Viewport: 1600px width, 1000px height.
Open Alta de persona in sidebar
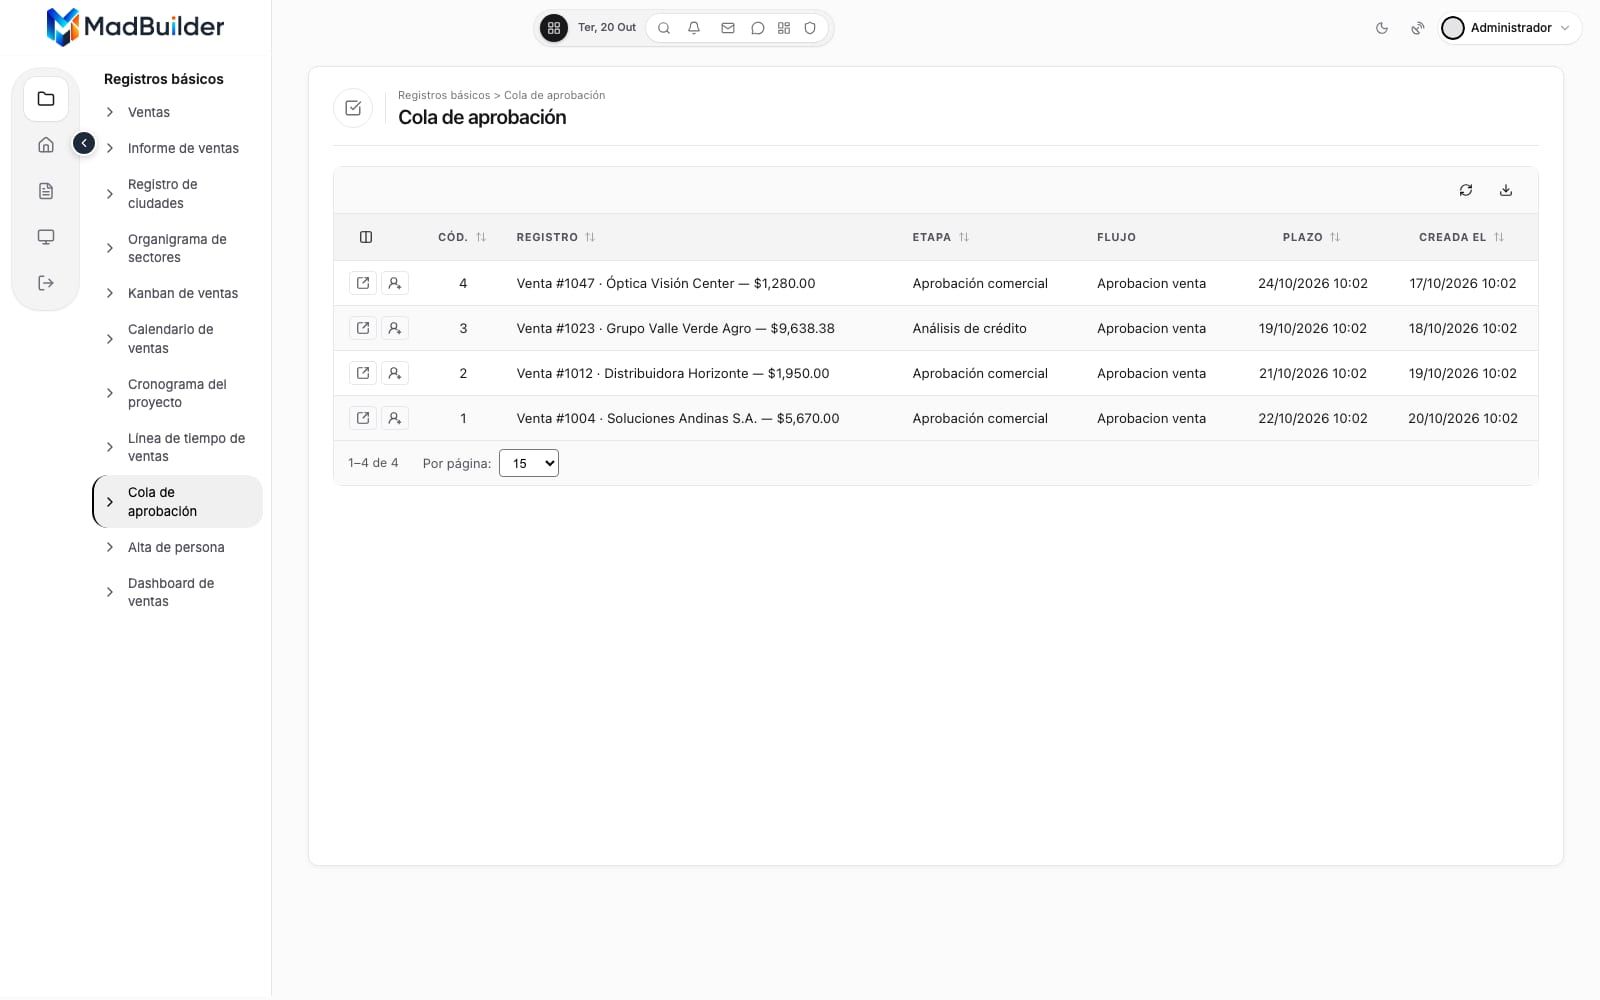click(x=177, y=547)
